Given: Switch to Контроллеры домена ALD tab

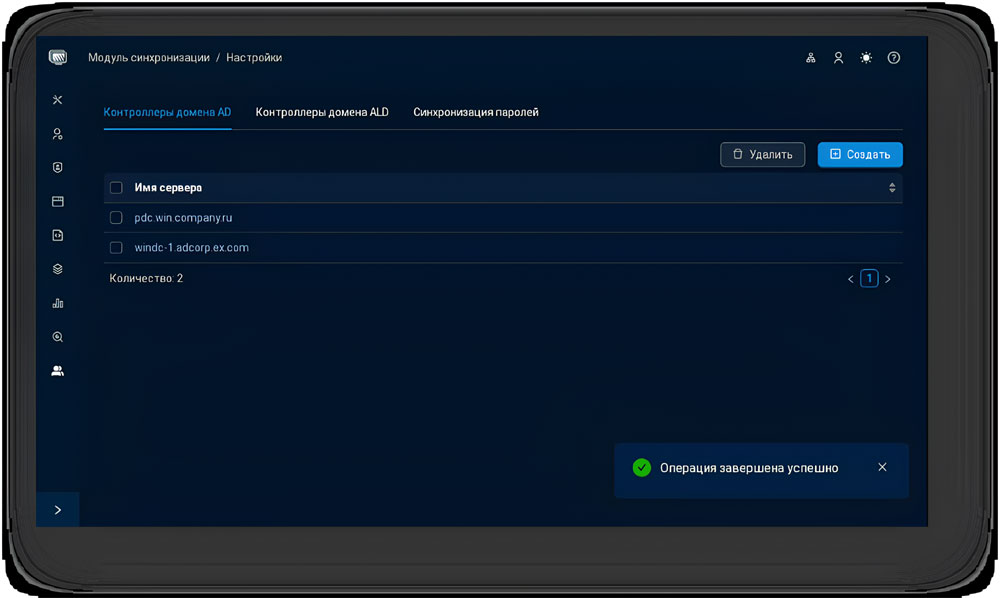Looking at the screenshot, I should pos(322,113).
